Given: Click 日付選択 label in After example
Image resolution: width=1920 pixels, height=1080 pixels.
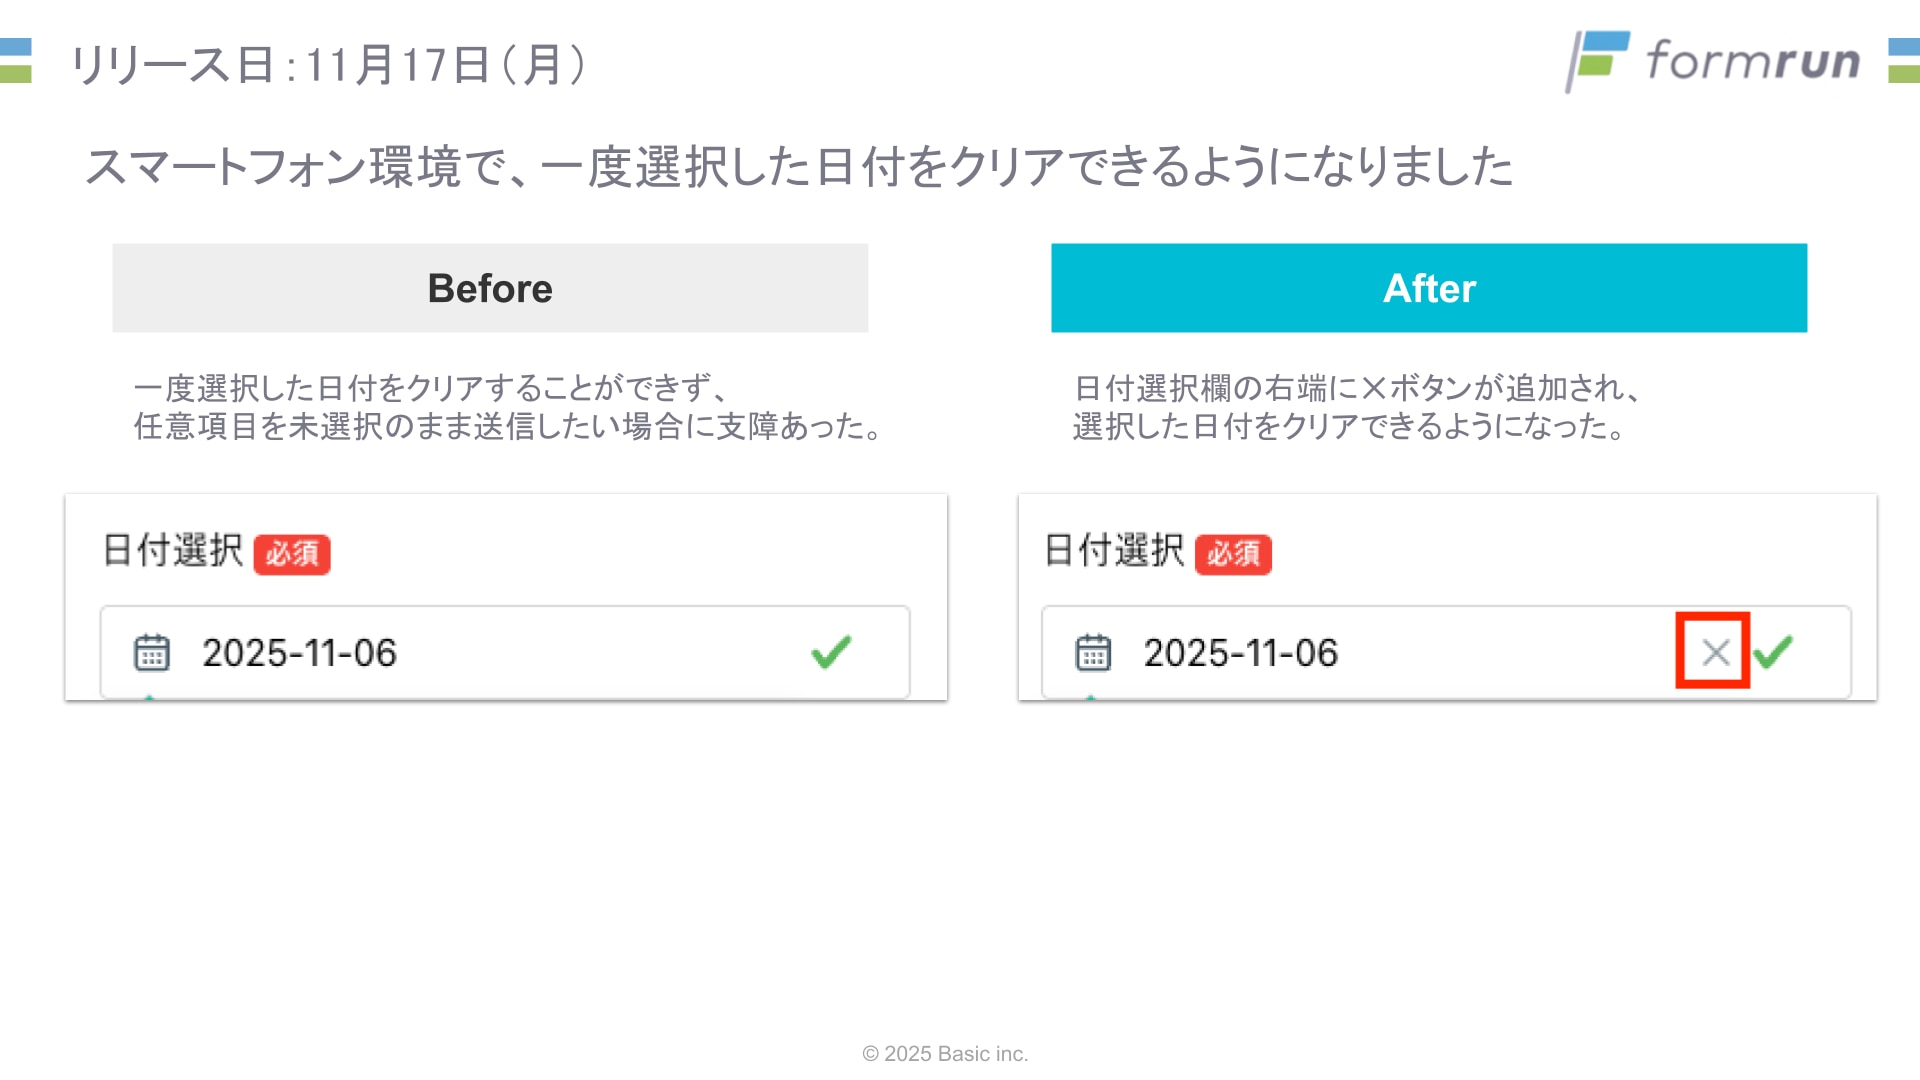Looking at the screenshot, I should (1114, 550).
